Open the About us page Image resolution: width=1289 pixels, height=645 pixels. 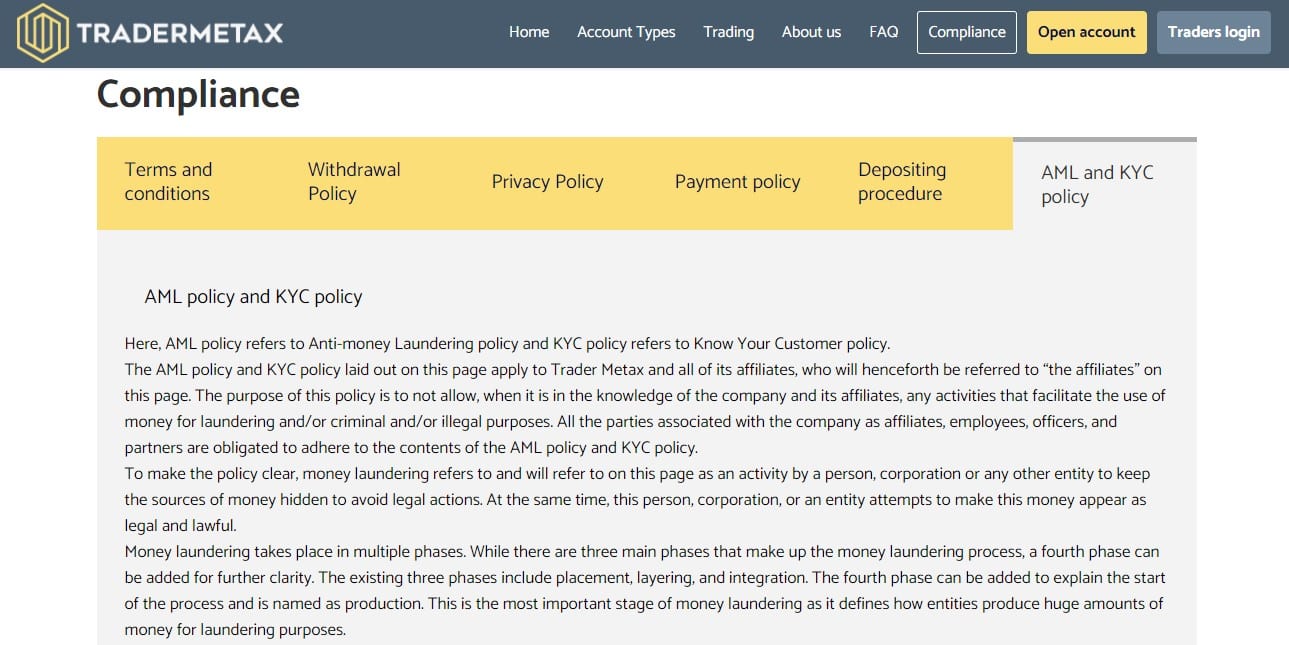point(811,32)
